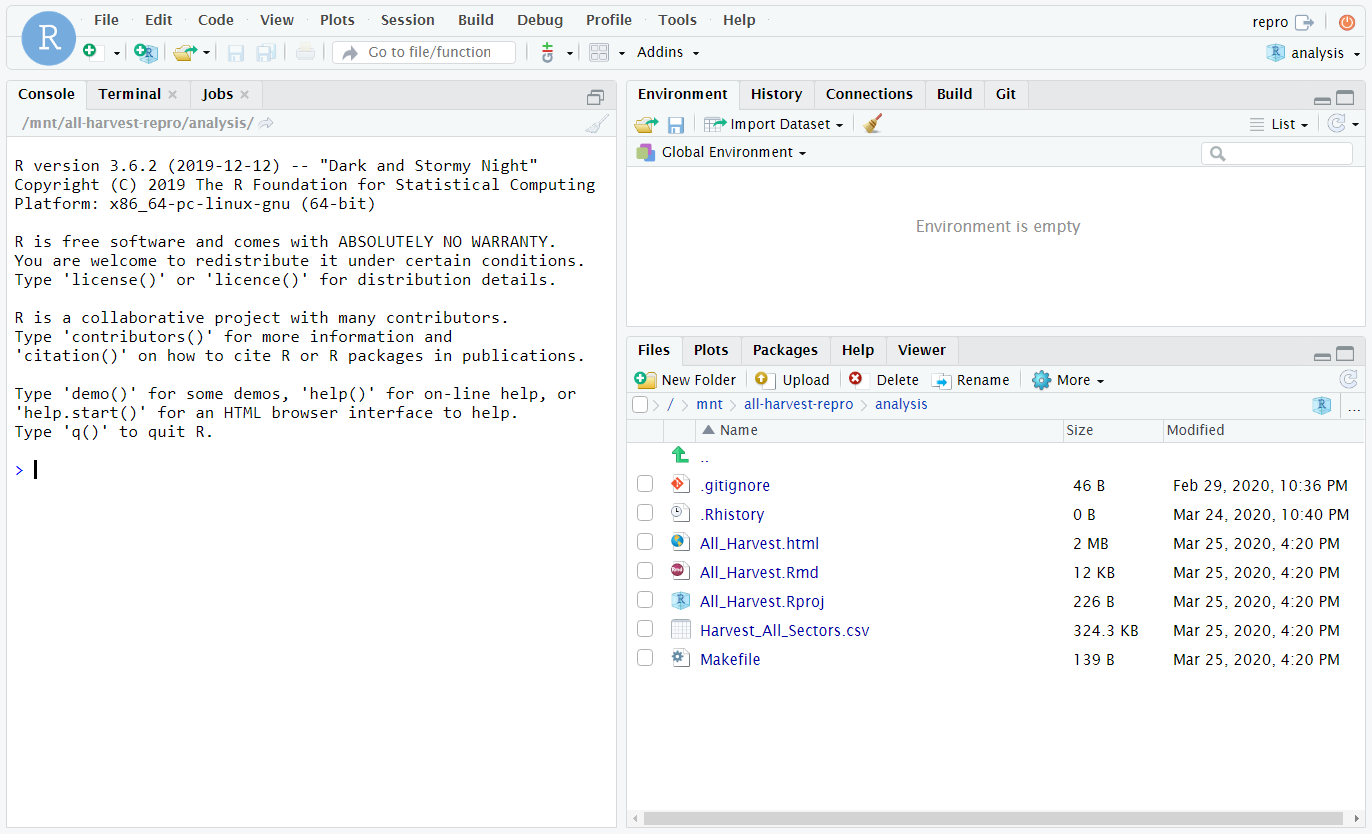Open the All_Harvest.Rmd file link
This screenshot has height=834, width=1372.
[759, 573]
